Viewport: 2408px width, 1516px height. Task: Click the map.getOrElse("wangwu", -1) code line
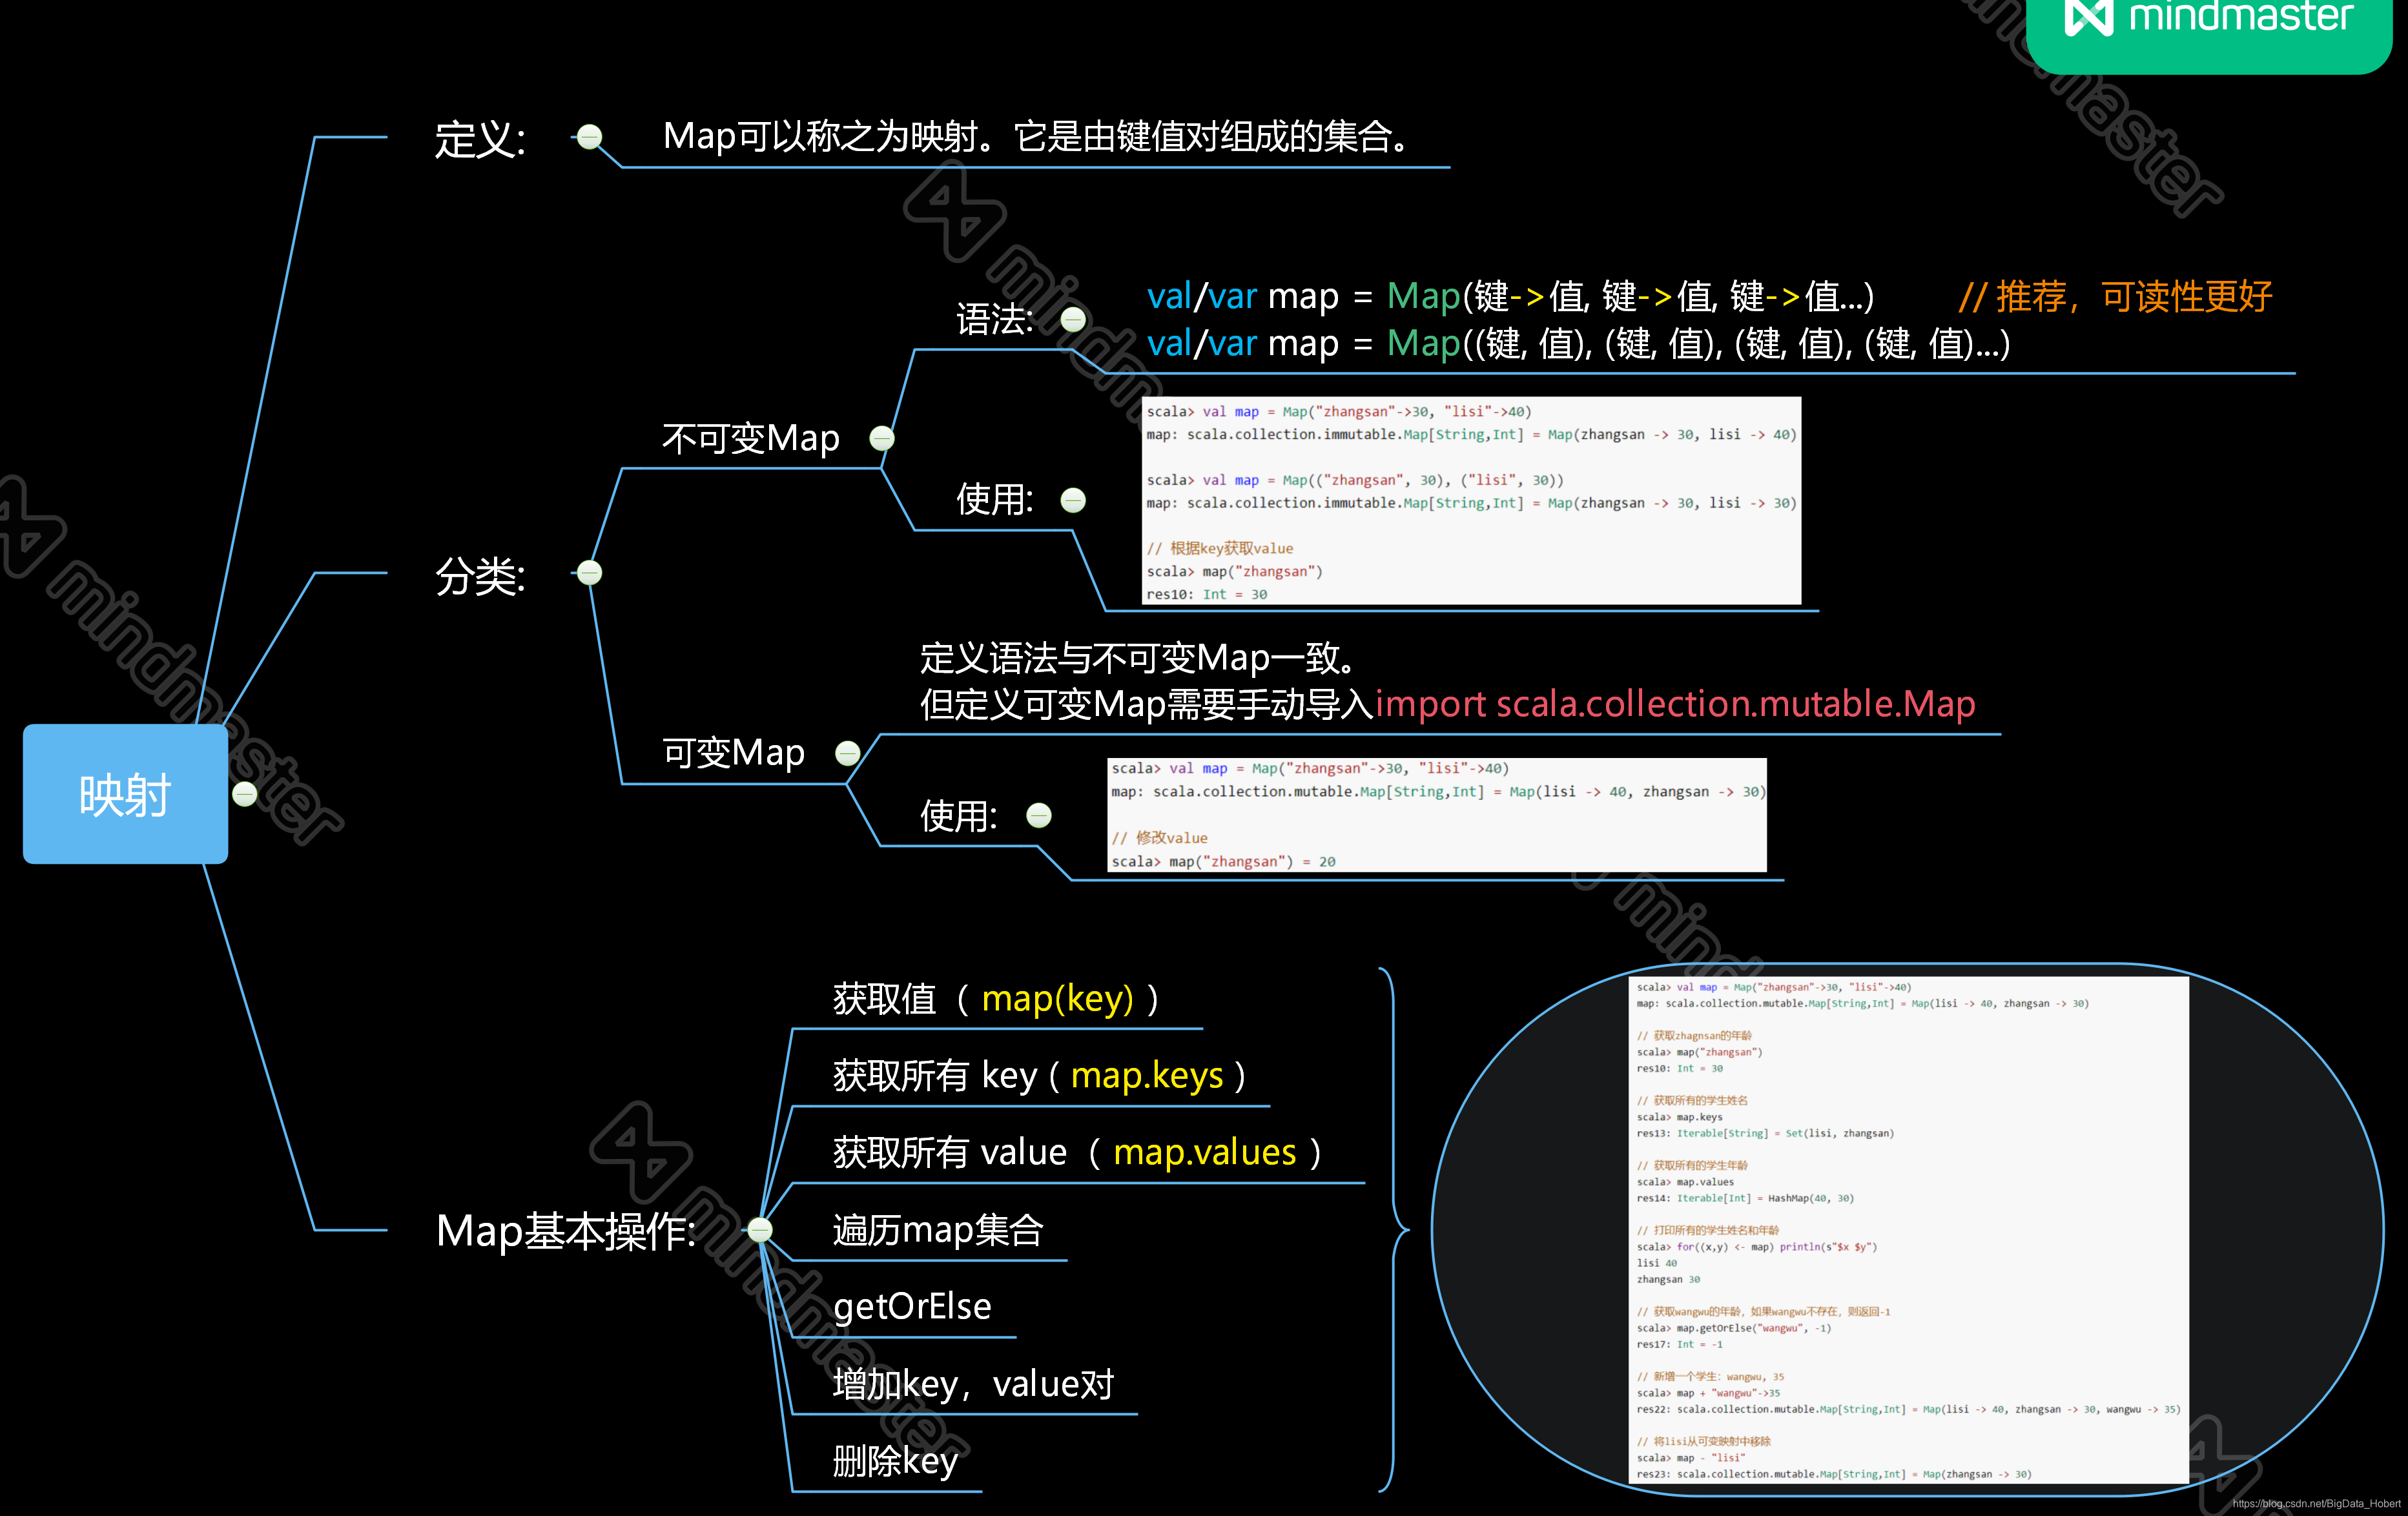pos(1734,1328)
